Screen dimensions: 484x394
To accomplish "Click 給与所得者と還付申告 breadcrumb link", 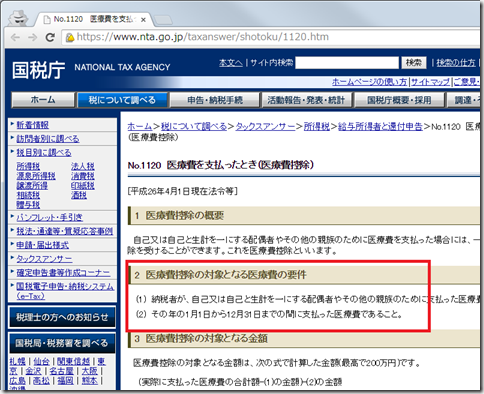I will click(380, 127).
